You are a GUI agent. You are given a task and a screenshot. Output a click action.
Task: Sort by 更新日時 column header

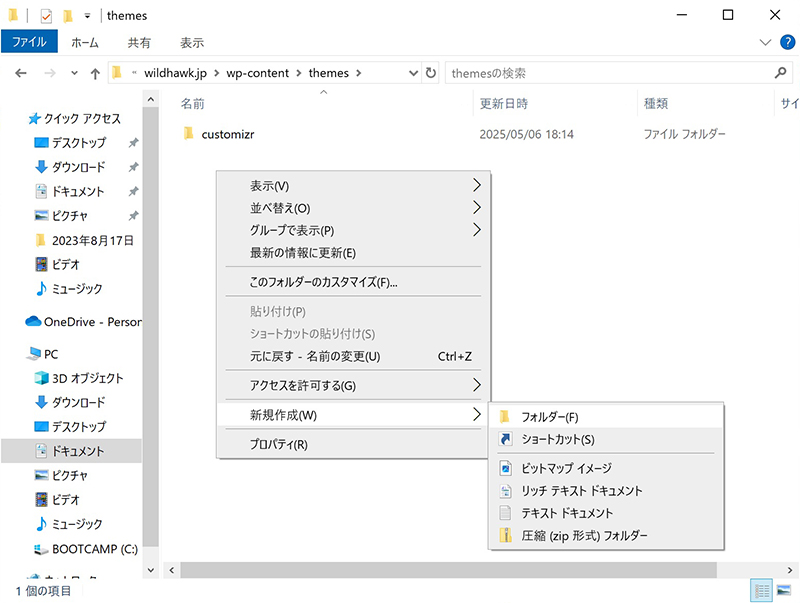point(504,103)
